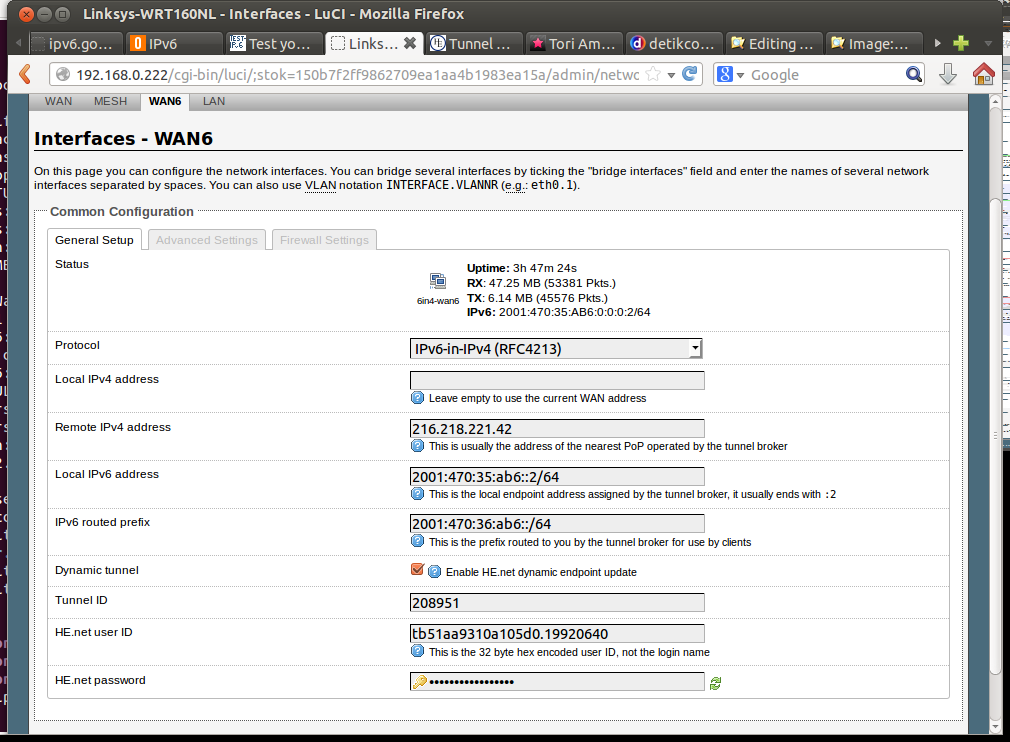Screen dimensions: 1010x742
Task: Click the IPv6 routed prefix field
Action: click(557, 524)
